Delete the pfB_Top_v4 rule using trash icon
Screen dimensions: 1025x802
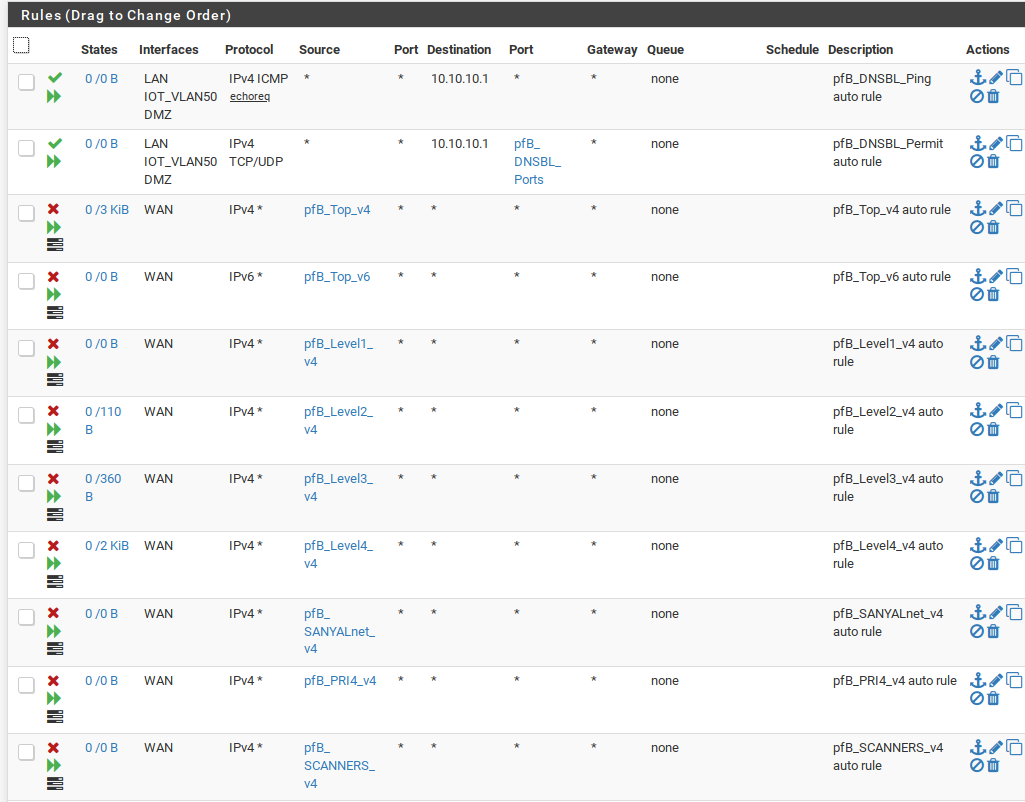click(x=993, y=227)
